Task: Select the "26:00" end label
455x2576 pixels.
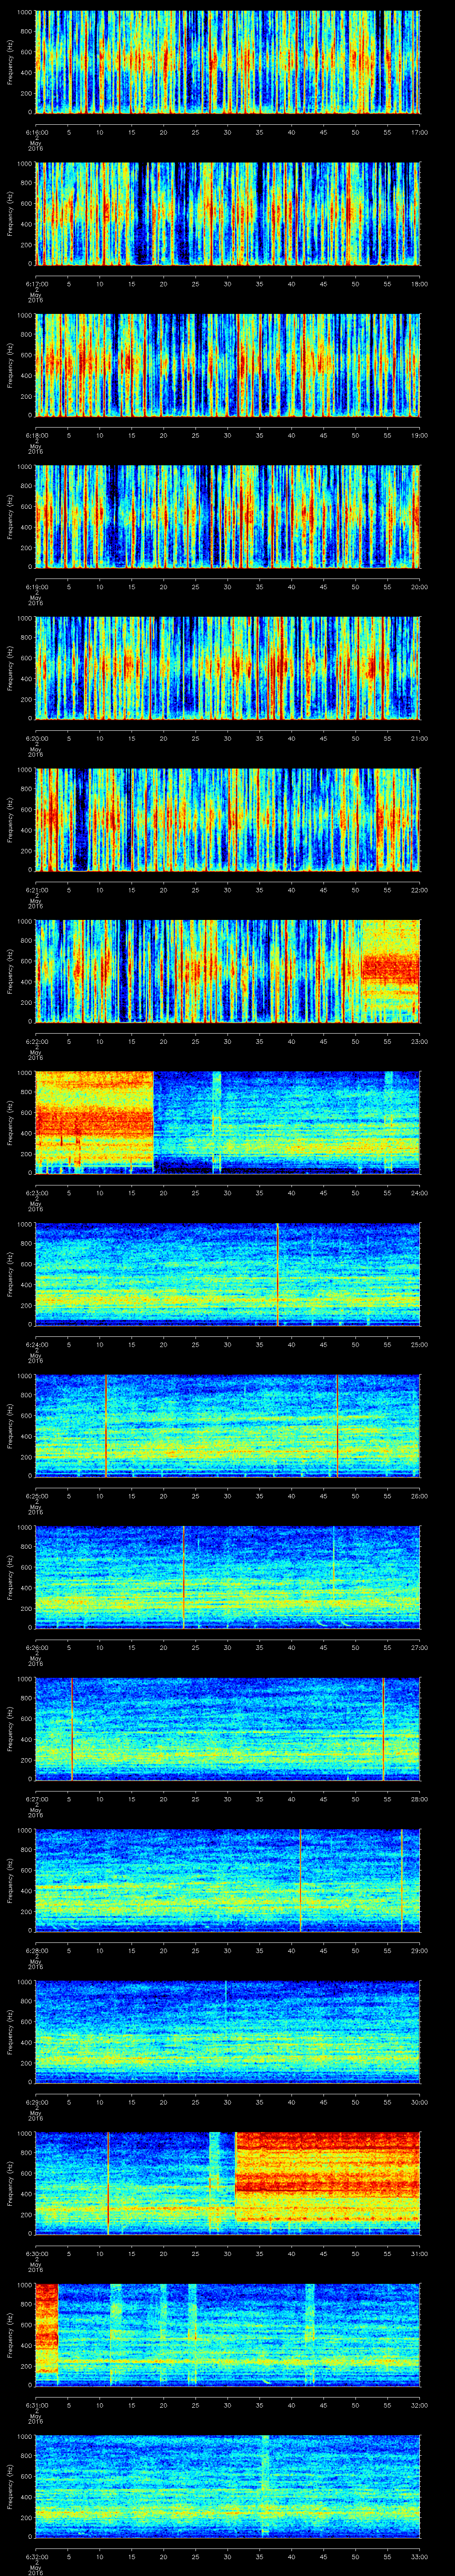Action: (419, 1496)
